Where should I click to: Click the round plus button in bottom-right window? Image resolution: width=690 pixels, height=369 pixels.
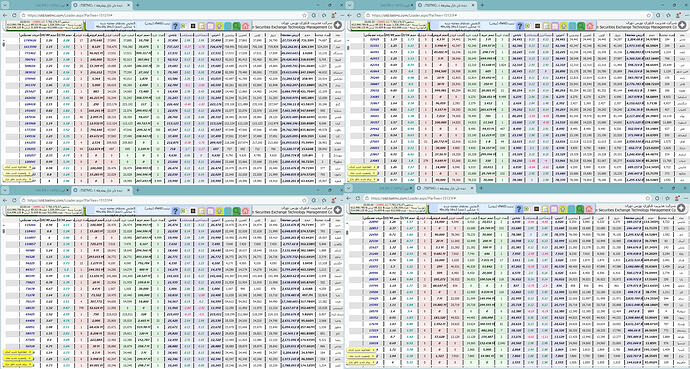[682, 208]
